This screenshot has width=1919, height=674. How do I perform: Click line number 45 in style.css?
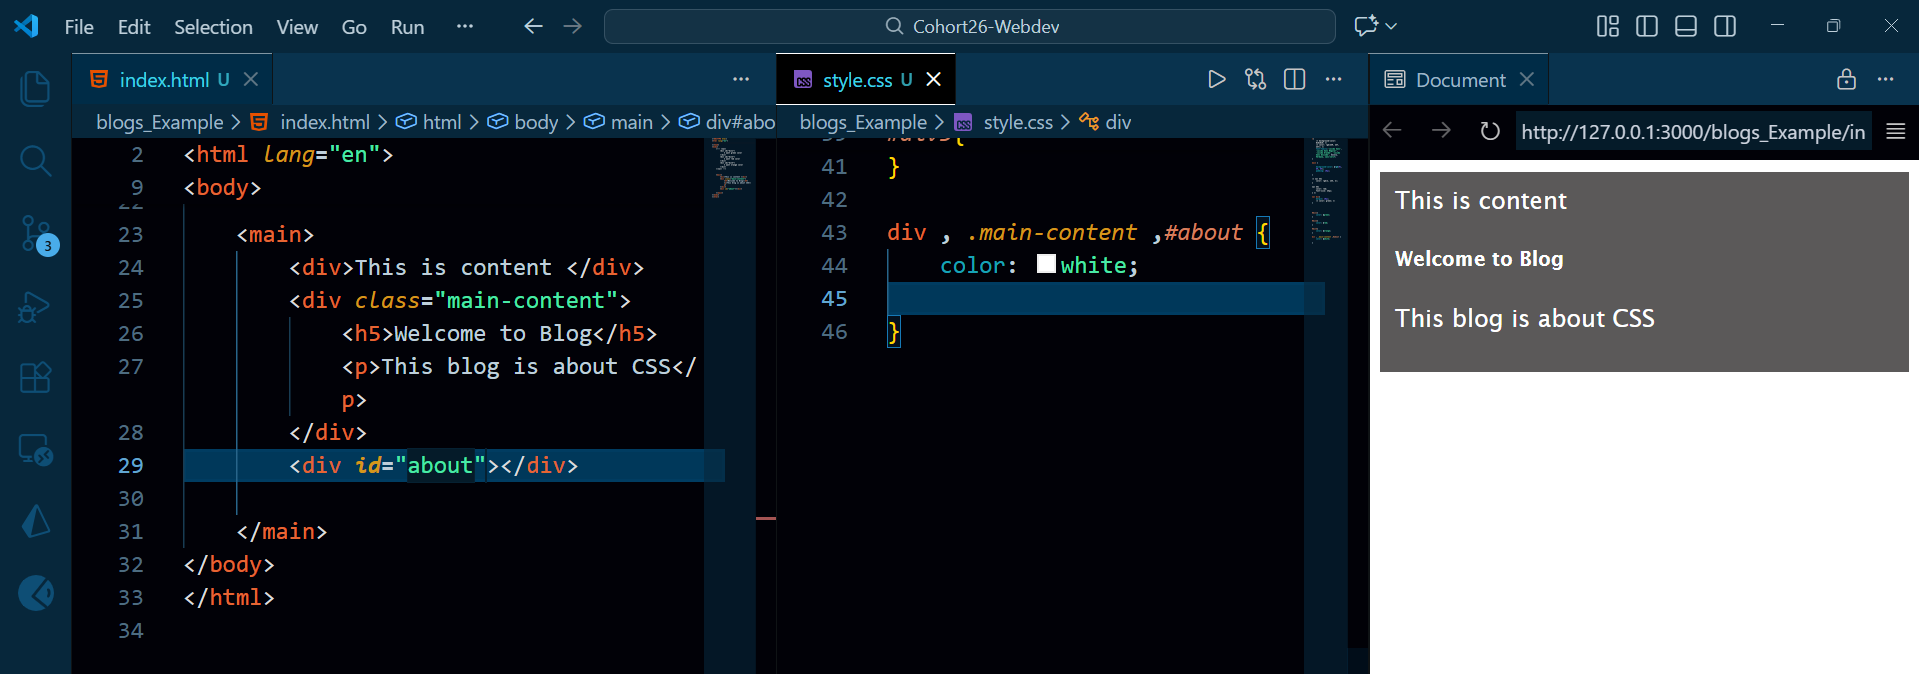(834, 298)
